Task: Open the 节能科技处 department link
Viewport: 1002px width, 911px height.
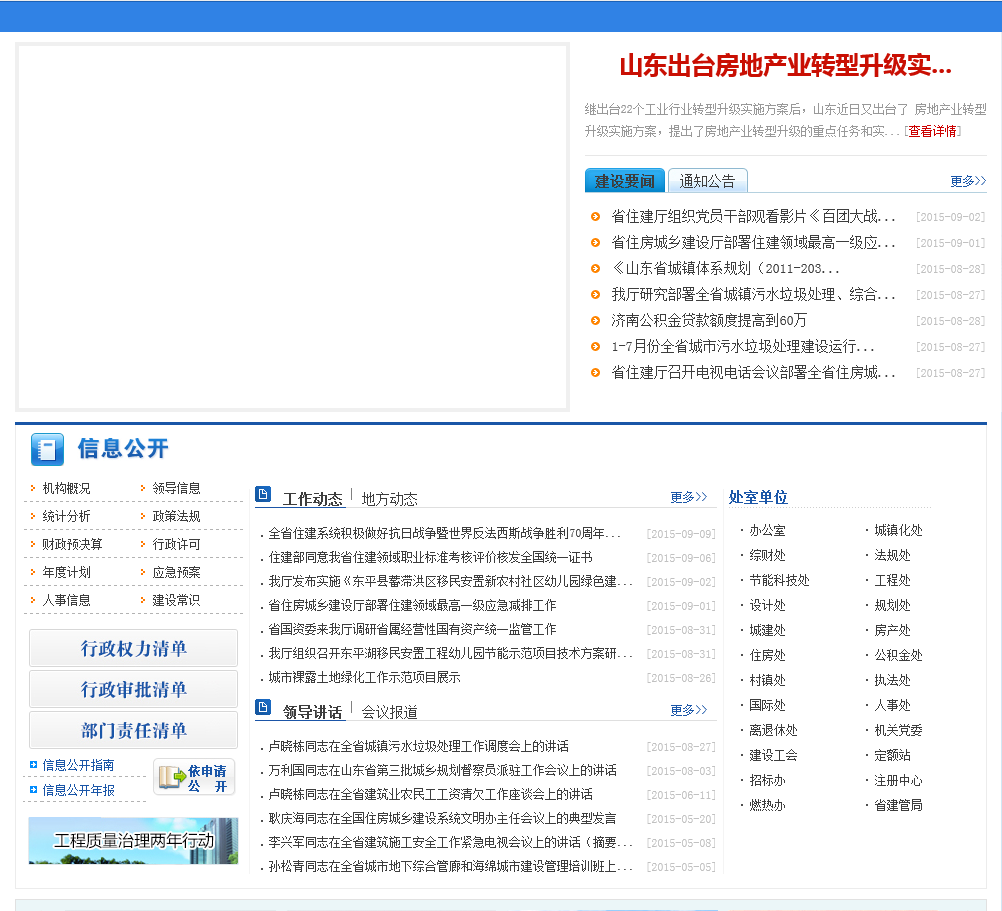Action: tap(780, 580)
